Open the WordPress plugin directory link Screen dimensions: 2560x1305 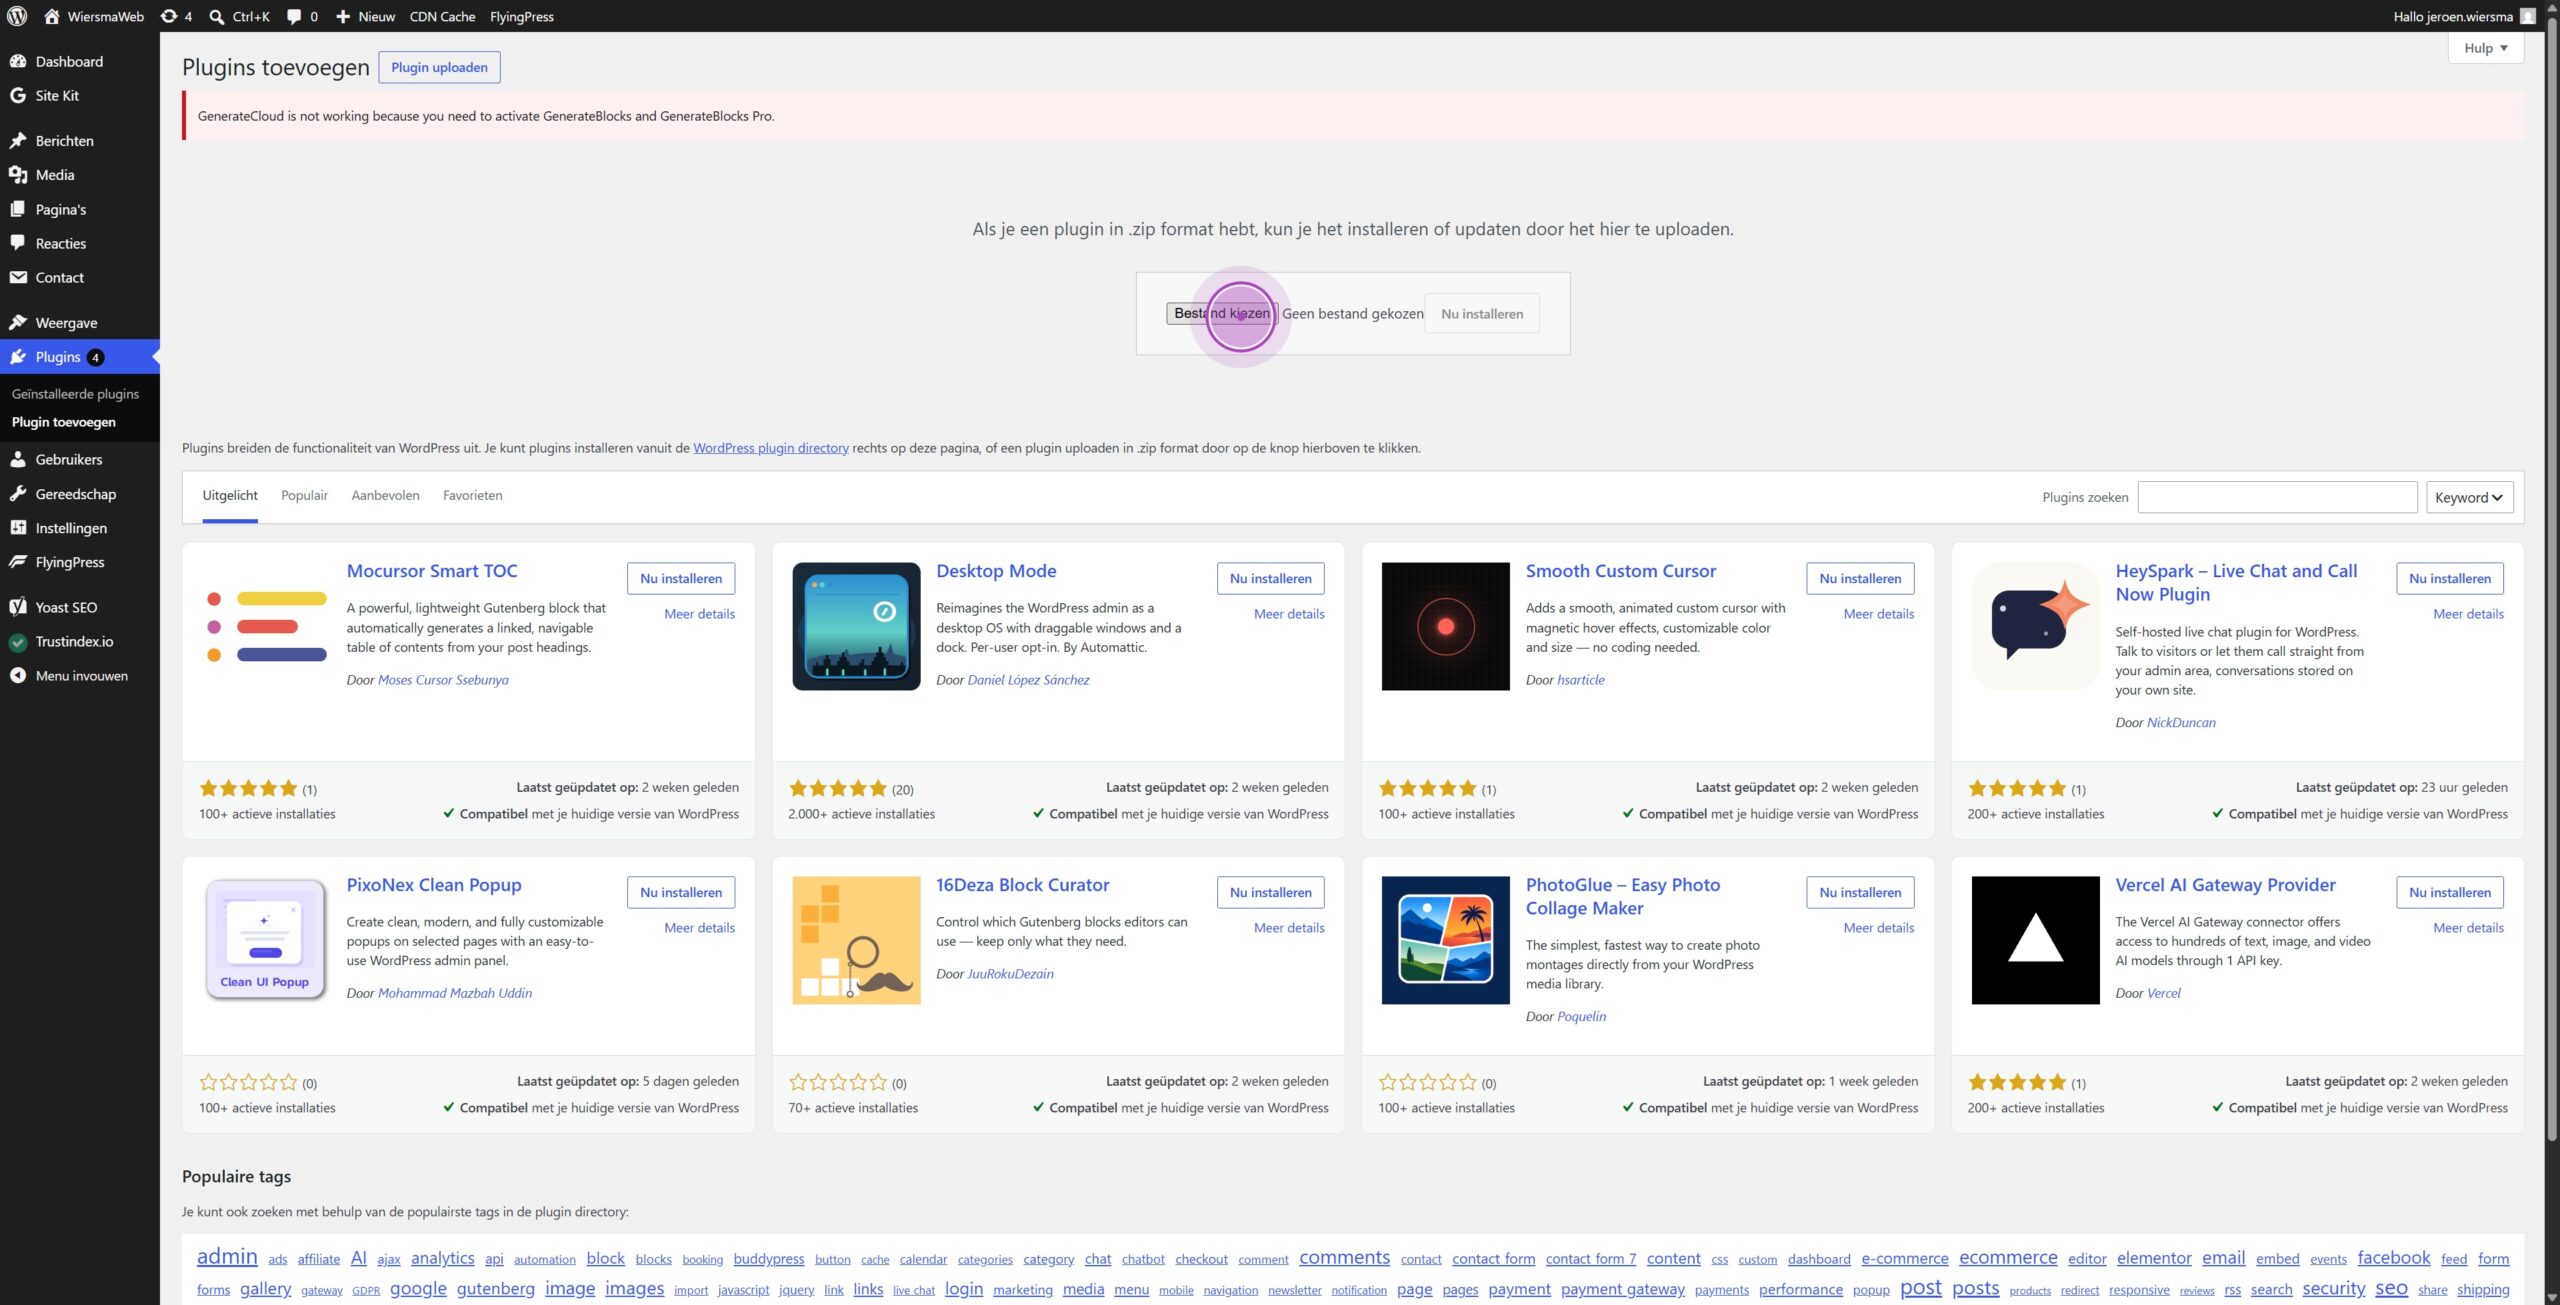pyautogui.click(x=770, y=448)
